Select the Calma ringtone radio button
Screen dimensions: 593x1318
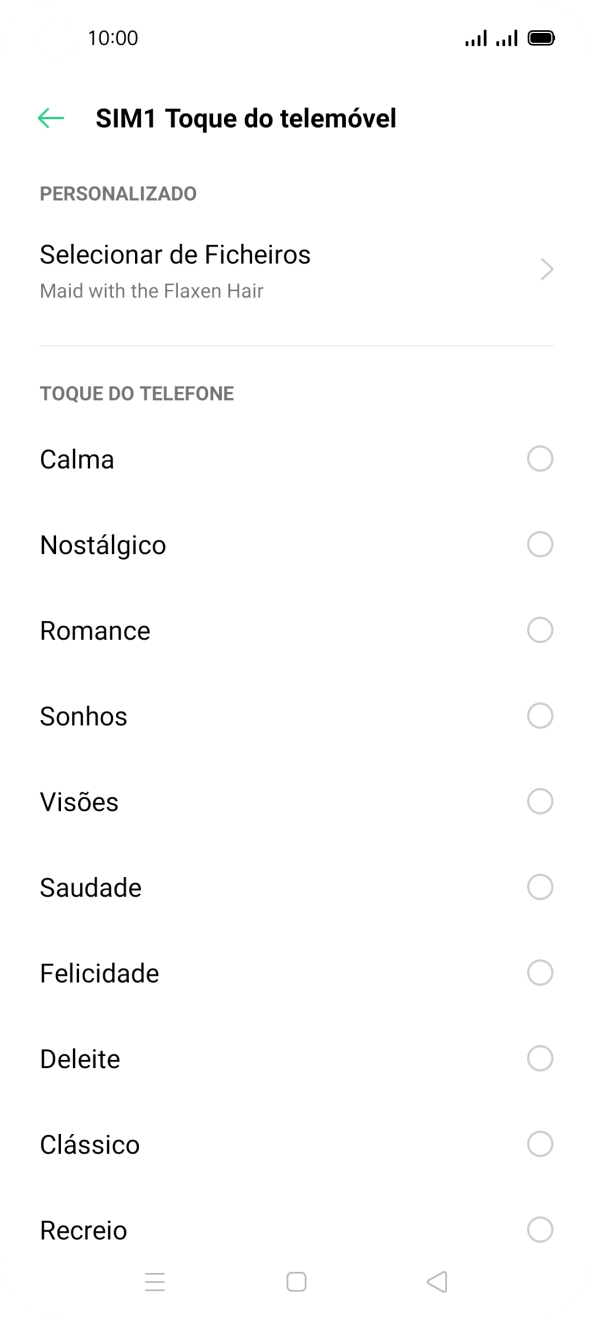[x=540, y=458]
